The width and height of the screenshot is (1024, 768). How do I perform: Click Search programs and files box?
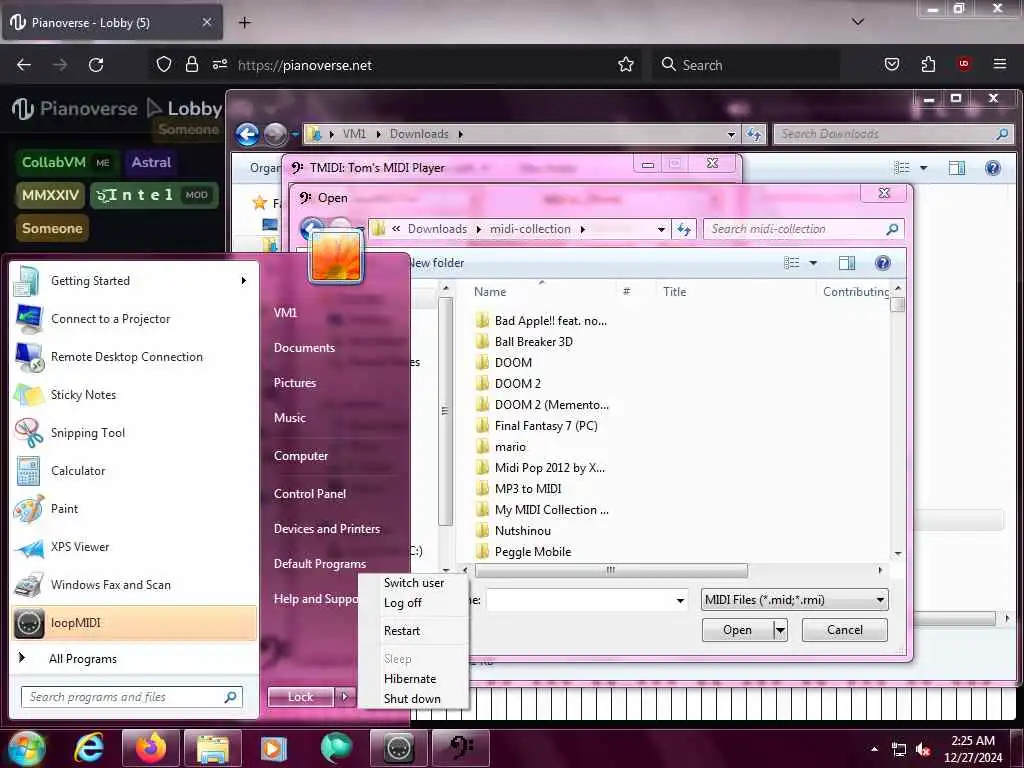click(x=132, y=697)
